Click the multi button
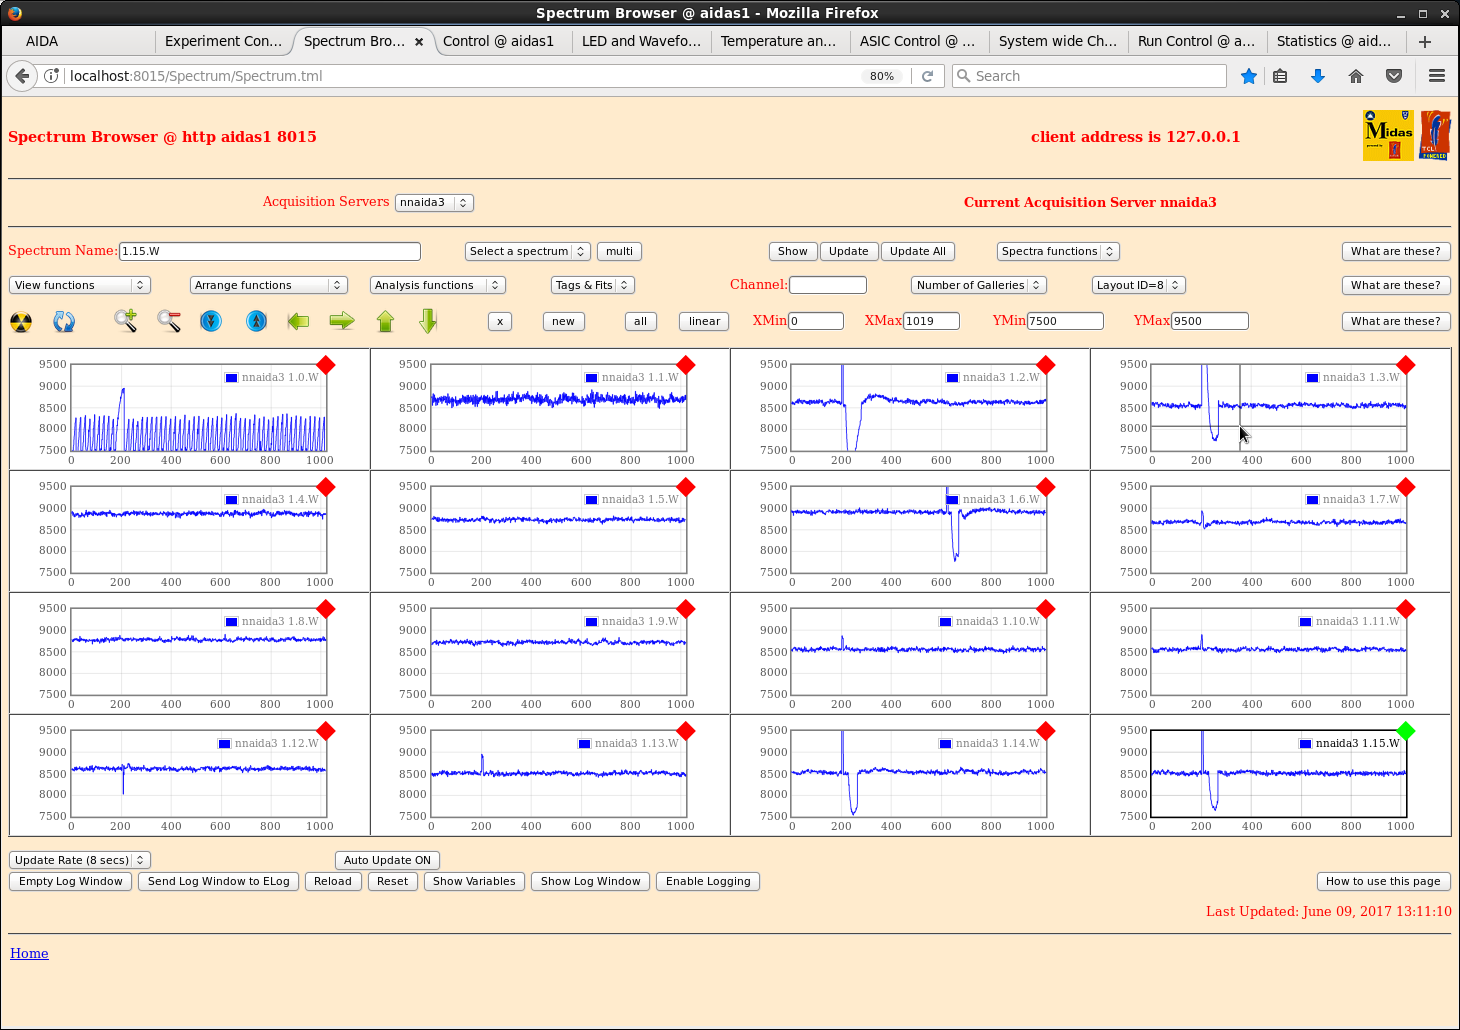The image size is (1460, 1030). (619, 251)
